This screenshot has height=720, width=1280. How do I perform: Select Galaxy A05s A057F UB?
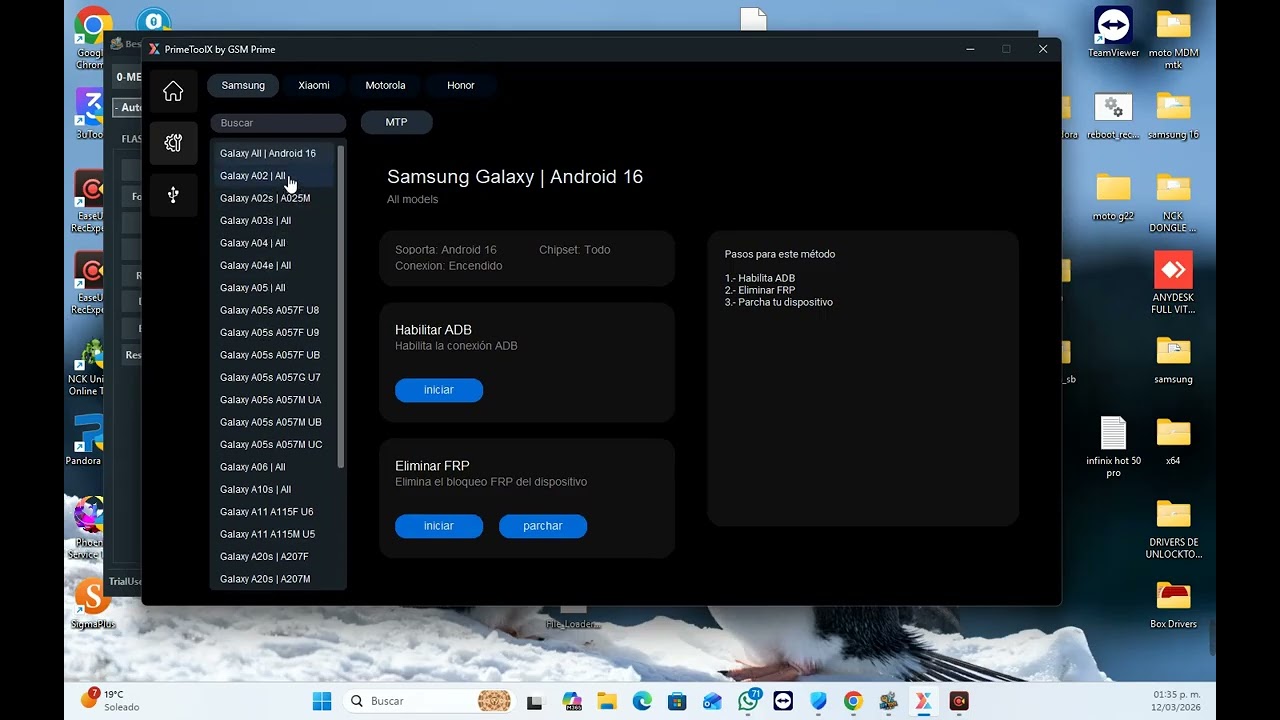[x=274, y=355]
